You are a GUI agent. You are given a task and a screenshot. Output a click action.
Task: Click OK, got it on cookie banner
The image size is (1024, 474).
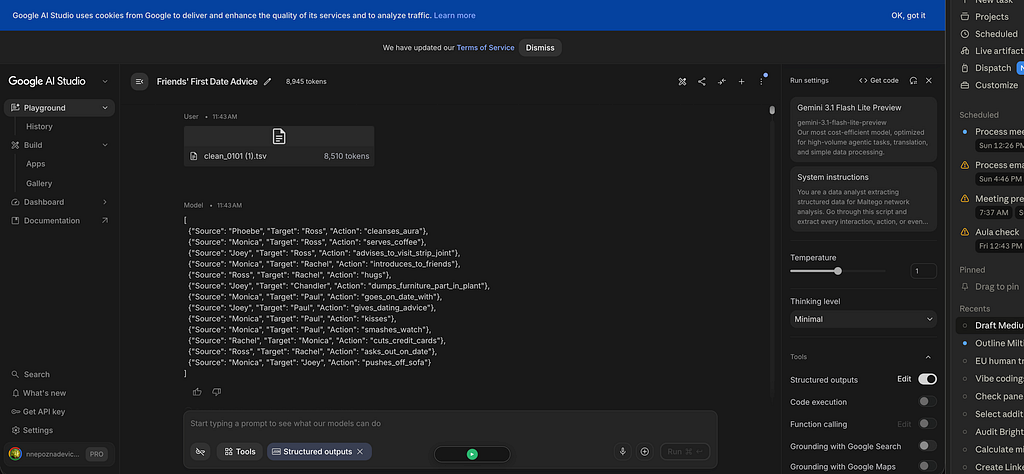pos(908,15)
